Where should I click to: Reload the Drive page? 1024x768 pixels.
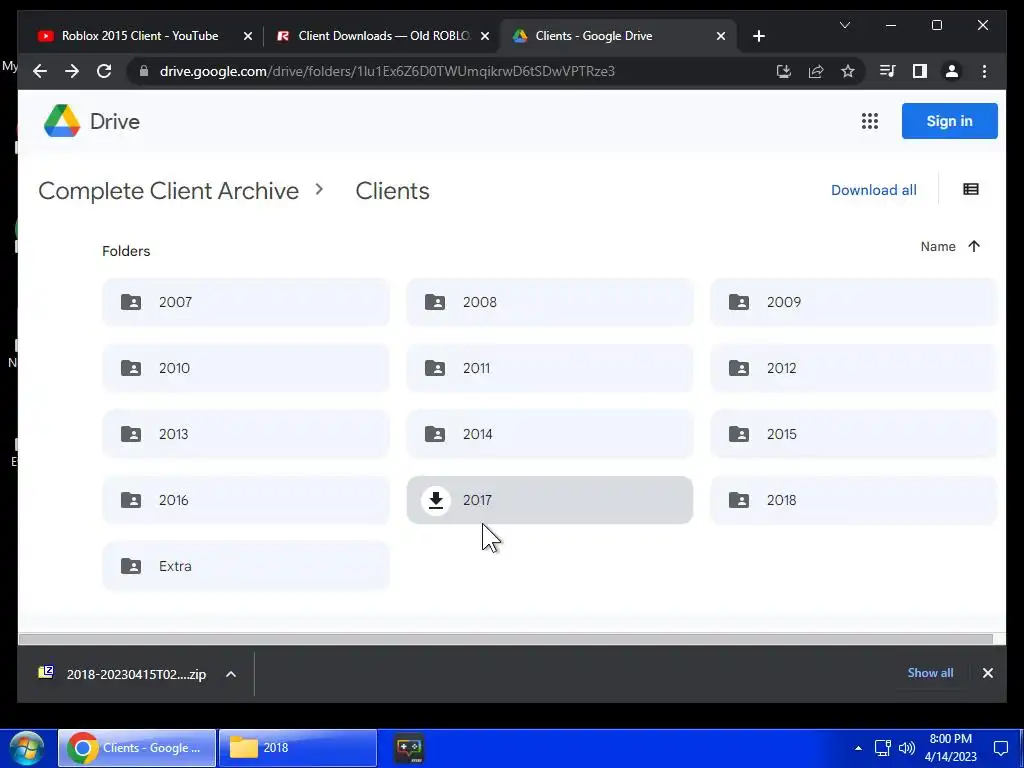tap(104, 71)
